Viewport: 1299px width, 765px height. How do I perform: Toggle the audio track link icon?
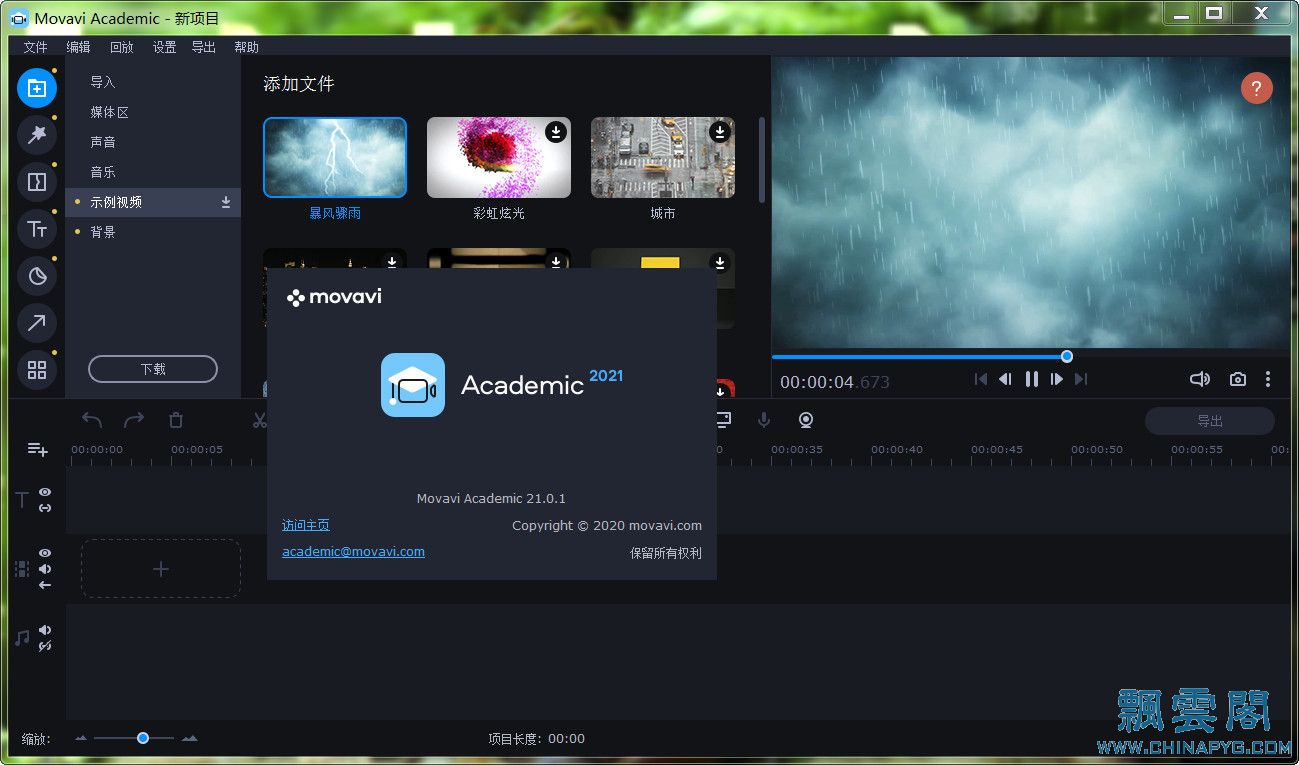pos(45,646)
